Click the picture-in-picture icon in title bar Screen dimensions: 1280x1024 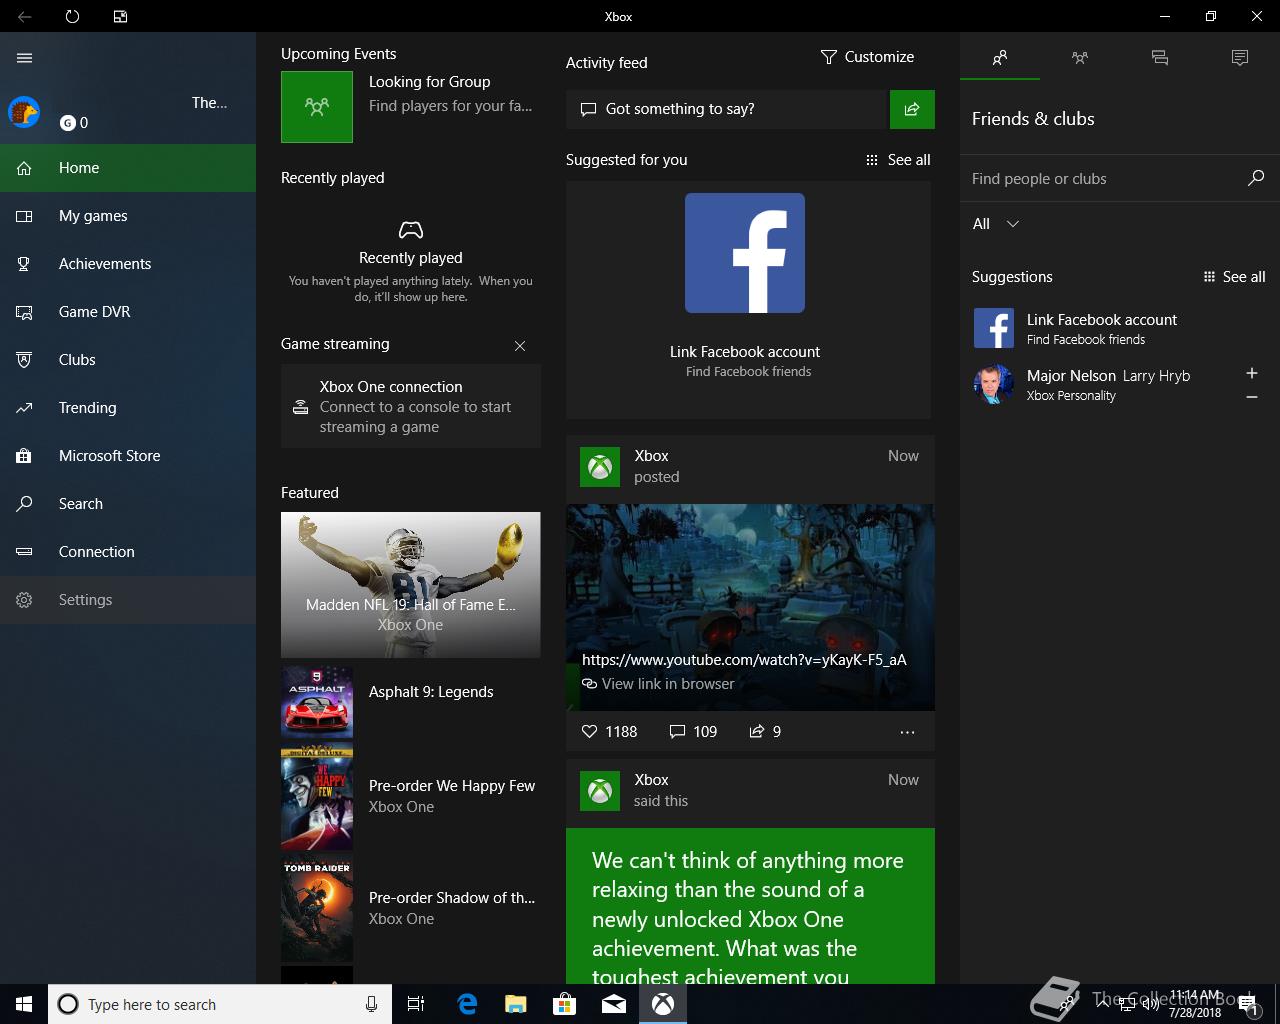click(120, 16)
